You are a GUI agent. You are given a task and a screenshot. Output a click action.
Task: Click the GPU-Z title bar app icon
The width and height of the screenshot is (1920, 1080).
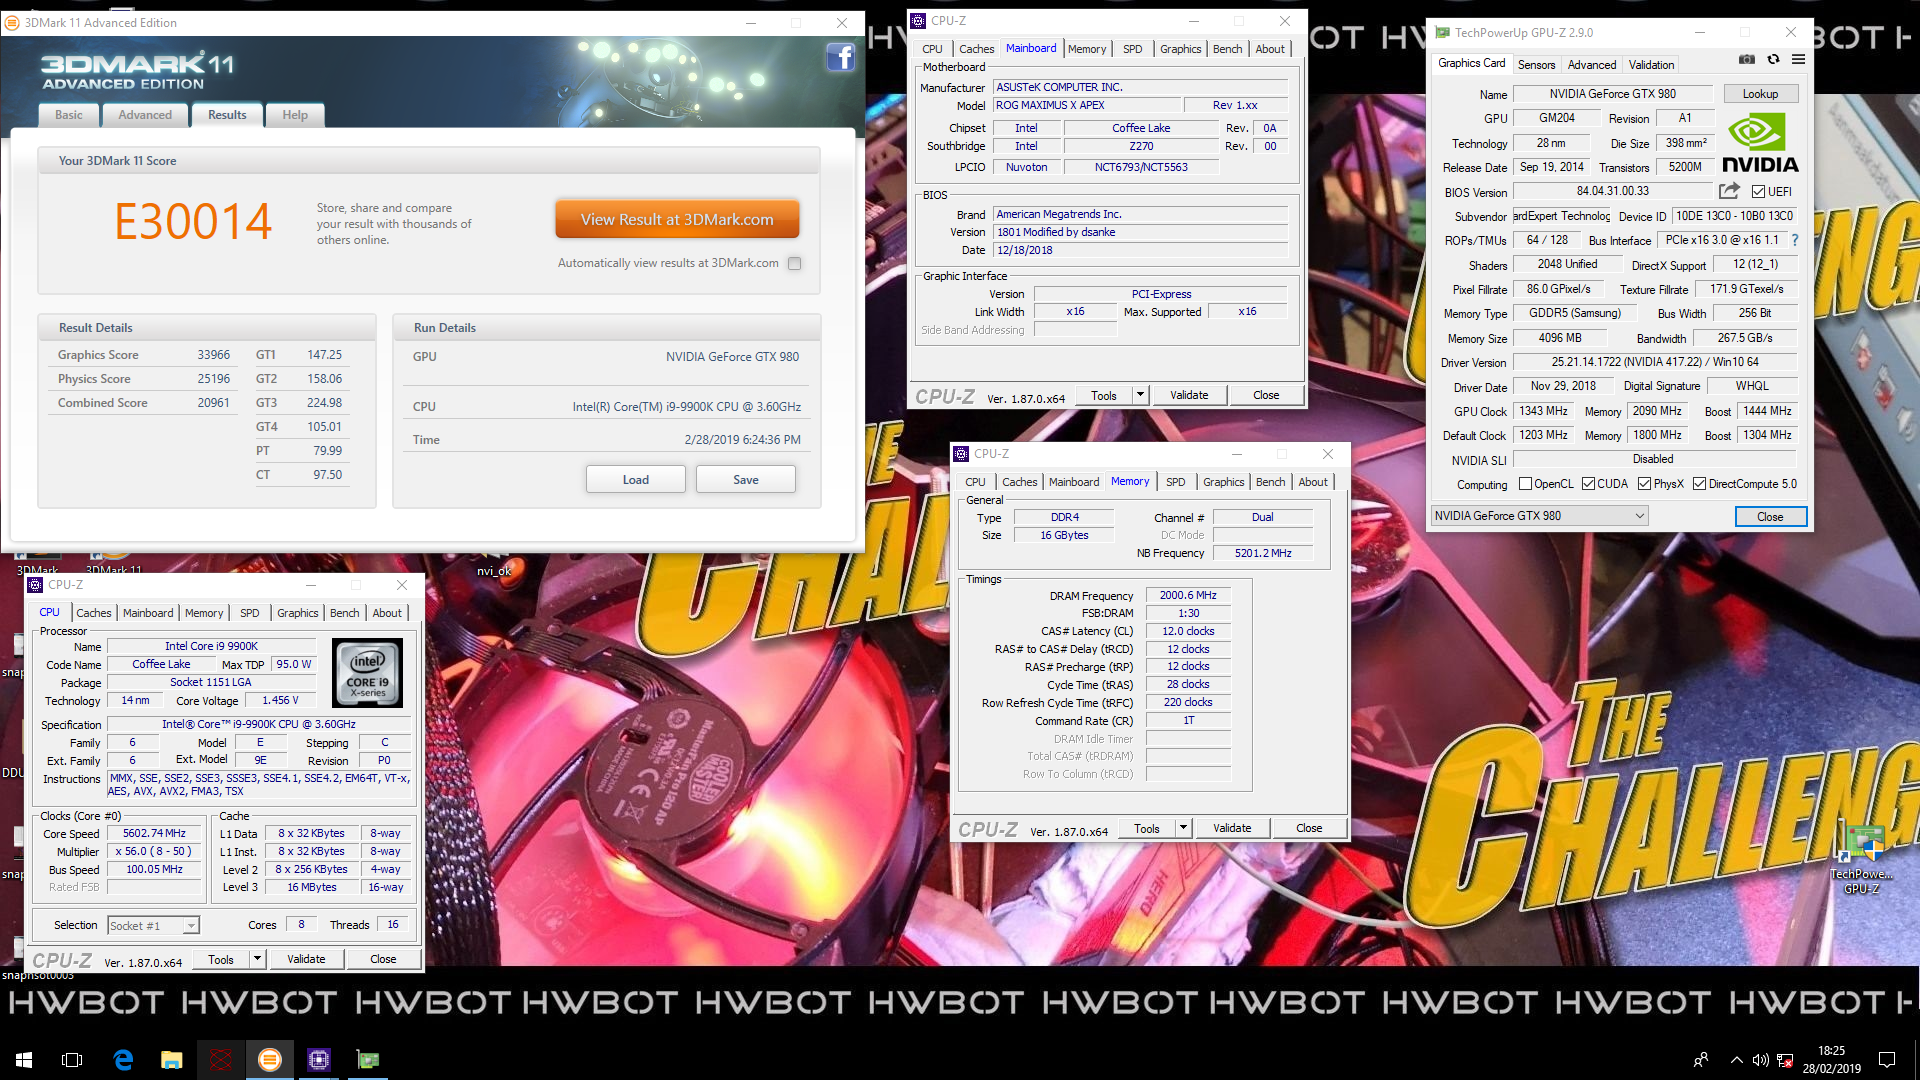pos(1442,33)
